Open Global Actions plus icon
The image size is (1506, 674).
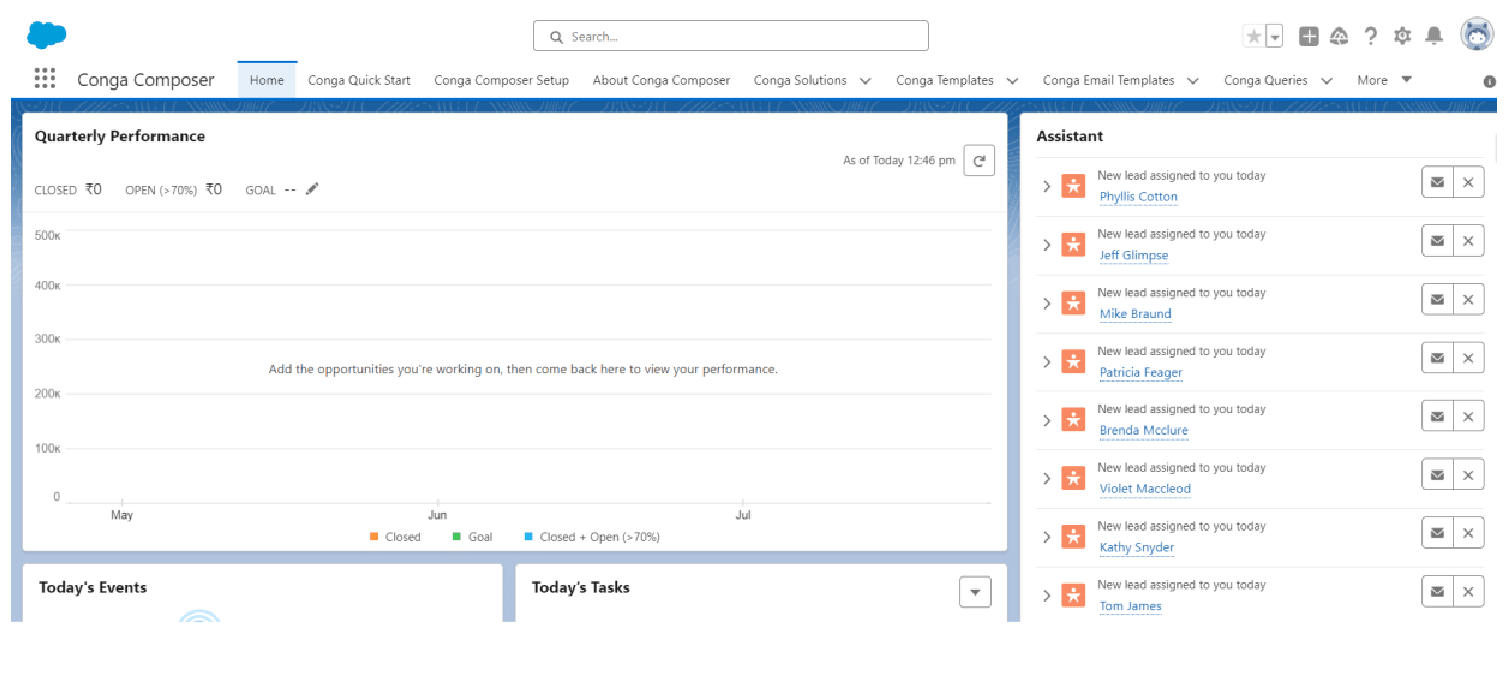[x=1308, y=37]
